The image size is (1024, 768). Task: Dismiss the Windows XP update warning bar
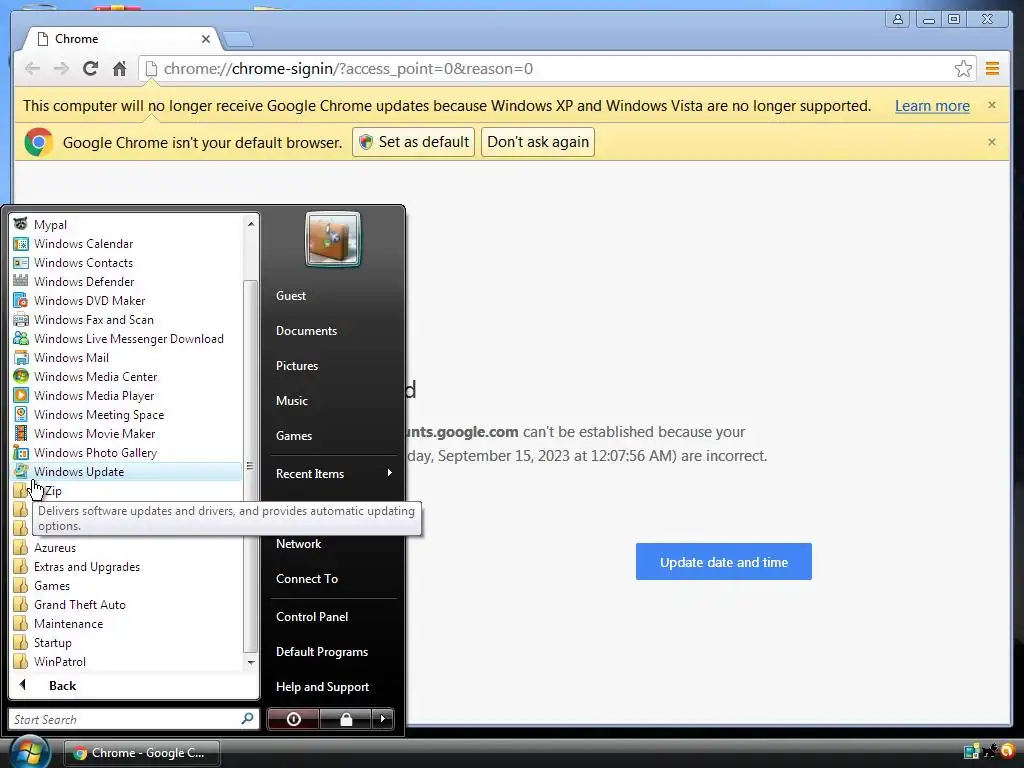991,105
